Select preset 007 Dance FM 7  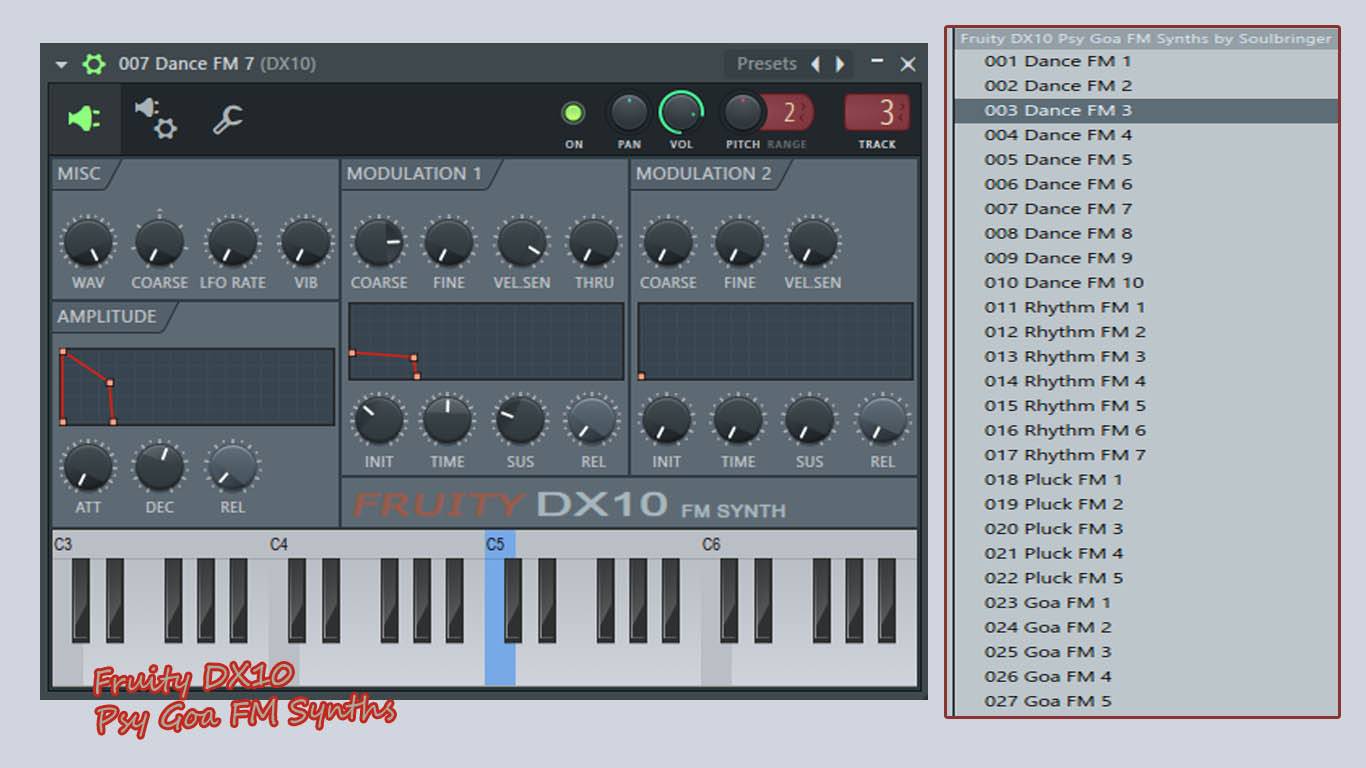1146,208
